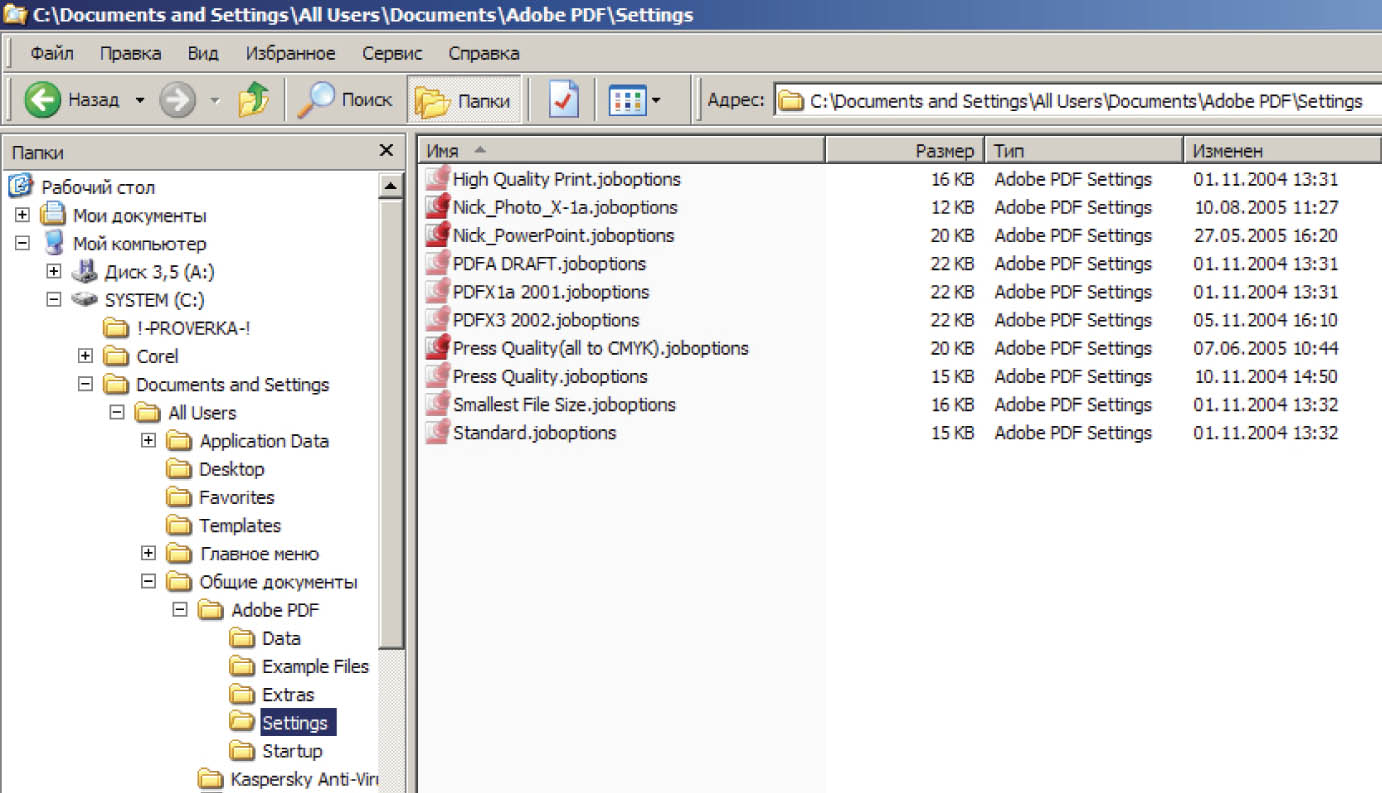Viewport: 1382px width, 793px height.
Task: Select PDFX3 2002.joboptions file icon
Action: tap(437, 320)
